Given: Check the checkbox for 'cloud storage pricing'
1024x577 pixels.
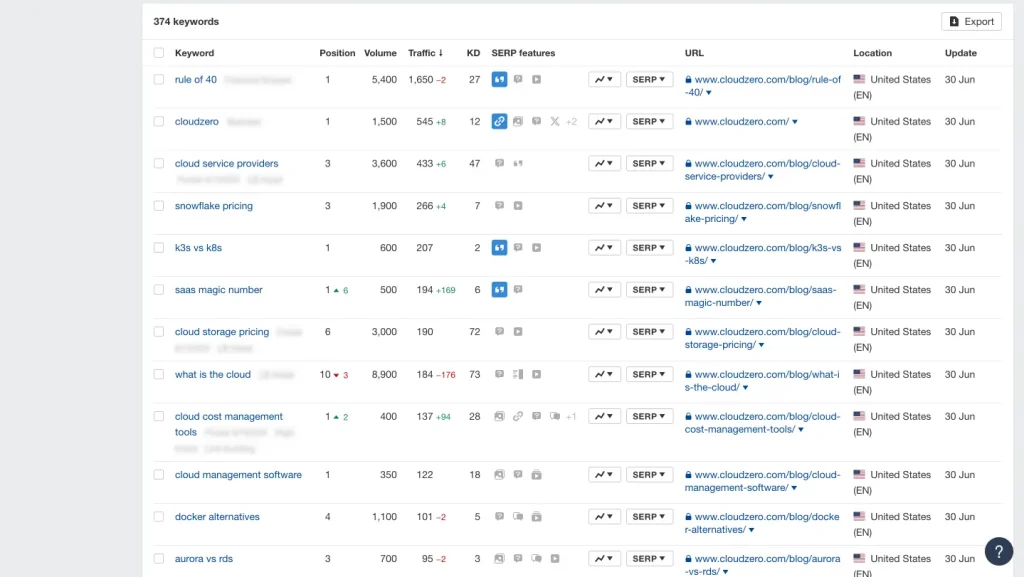Looking at the screenshot, I should [158, 331].
